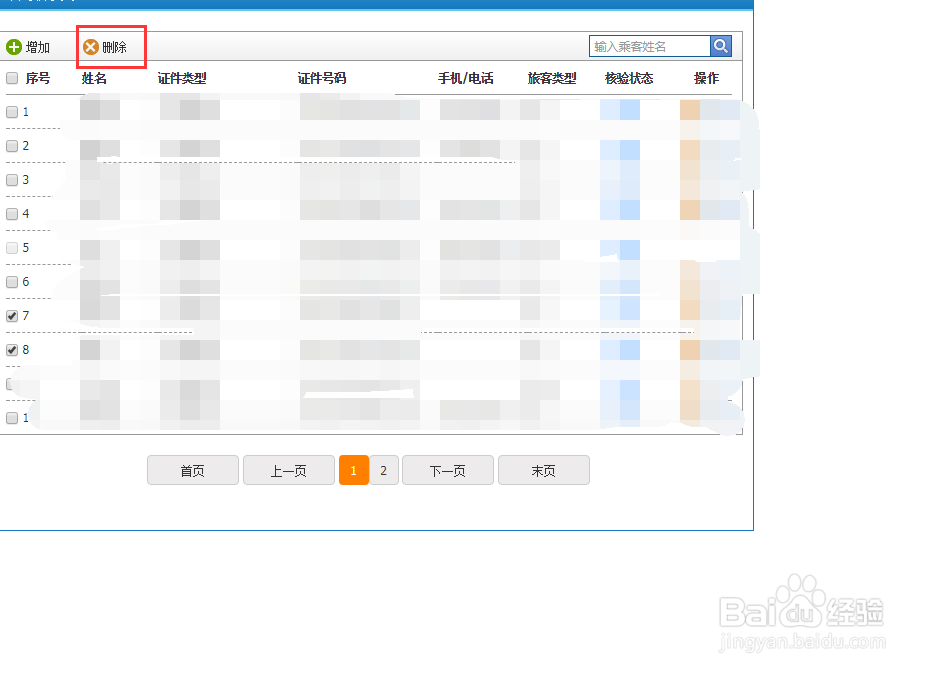The image size is (938, 674).
Task: Click the 末页 (last page) button
Action: pos(544,470)
